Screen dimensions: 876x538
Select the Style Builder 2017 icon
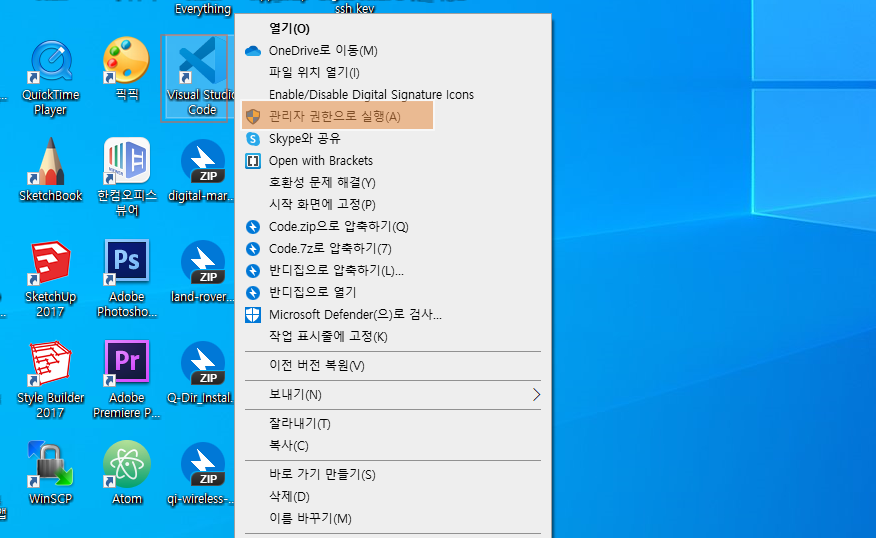(51, 380)
